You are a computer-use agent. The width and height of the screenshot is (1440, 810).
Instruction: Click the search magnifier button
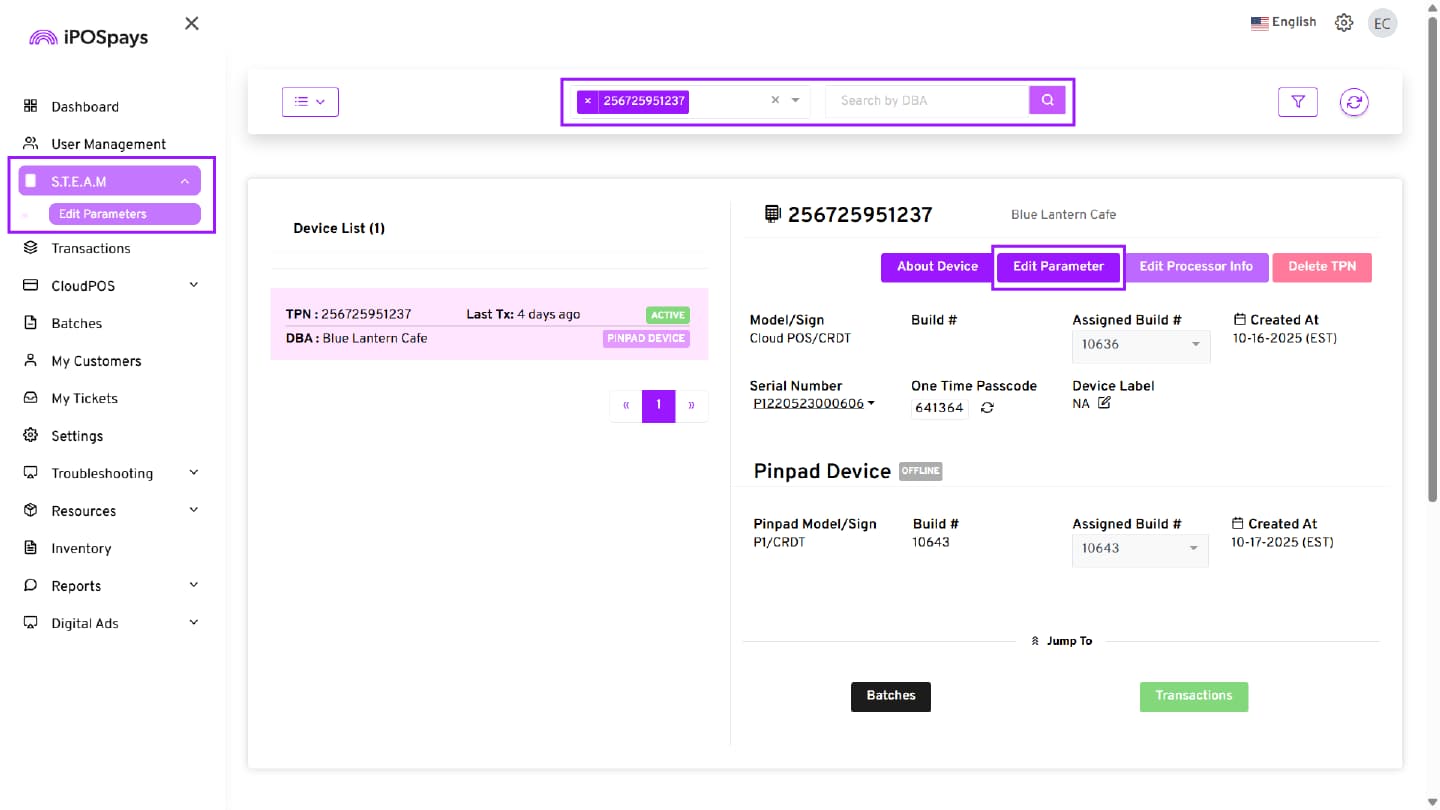pyautogui.click(x=1047, y=100)
